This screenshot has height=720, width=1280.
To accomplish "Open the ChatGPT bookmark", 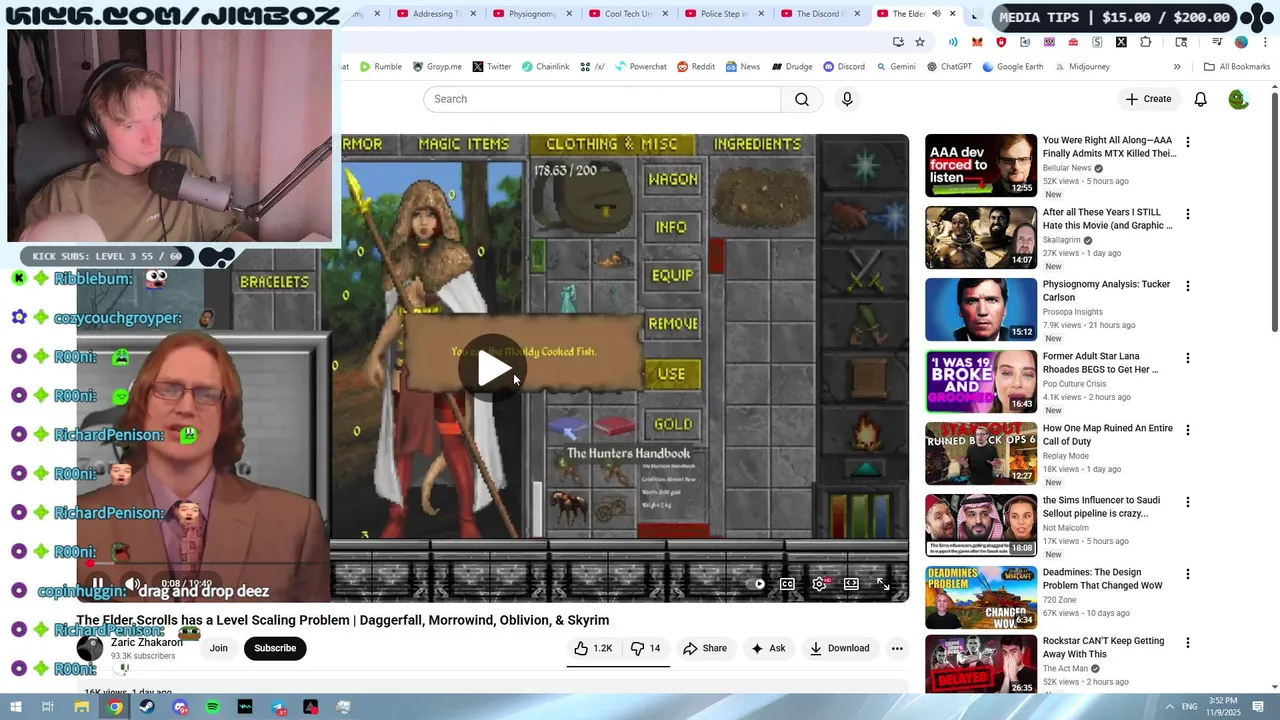I will tap(948, 67).
